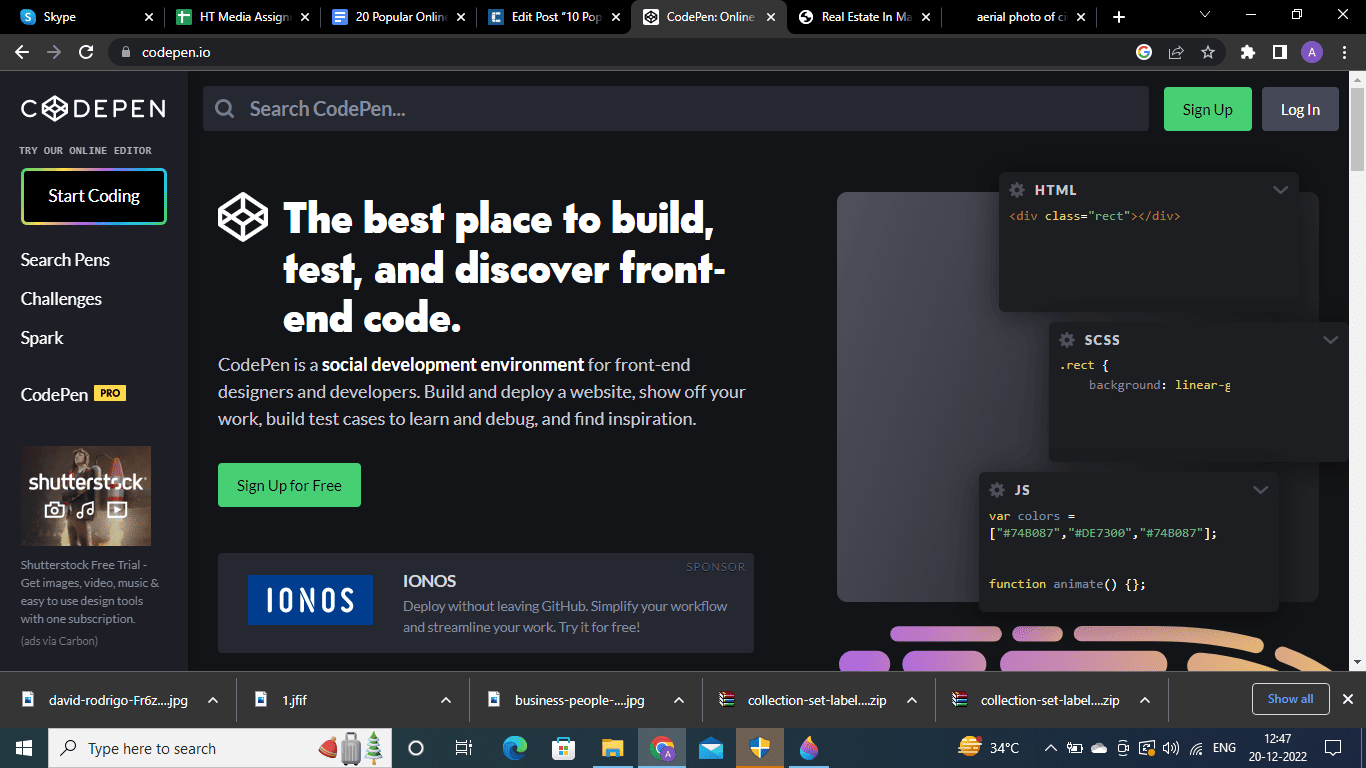Expand options for david-rodrigo jpg download
The height and width of the screenshot is (768, 1366).
point(213,700)
